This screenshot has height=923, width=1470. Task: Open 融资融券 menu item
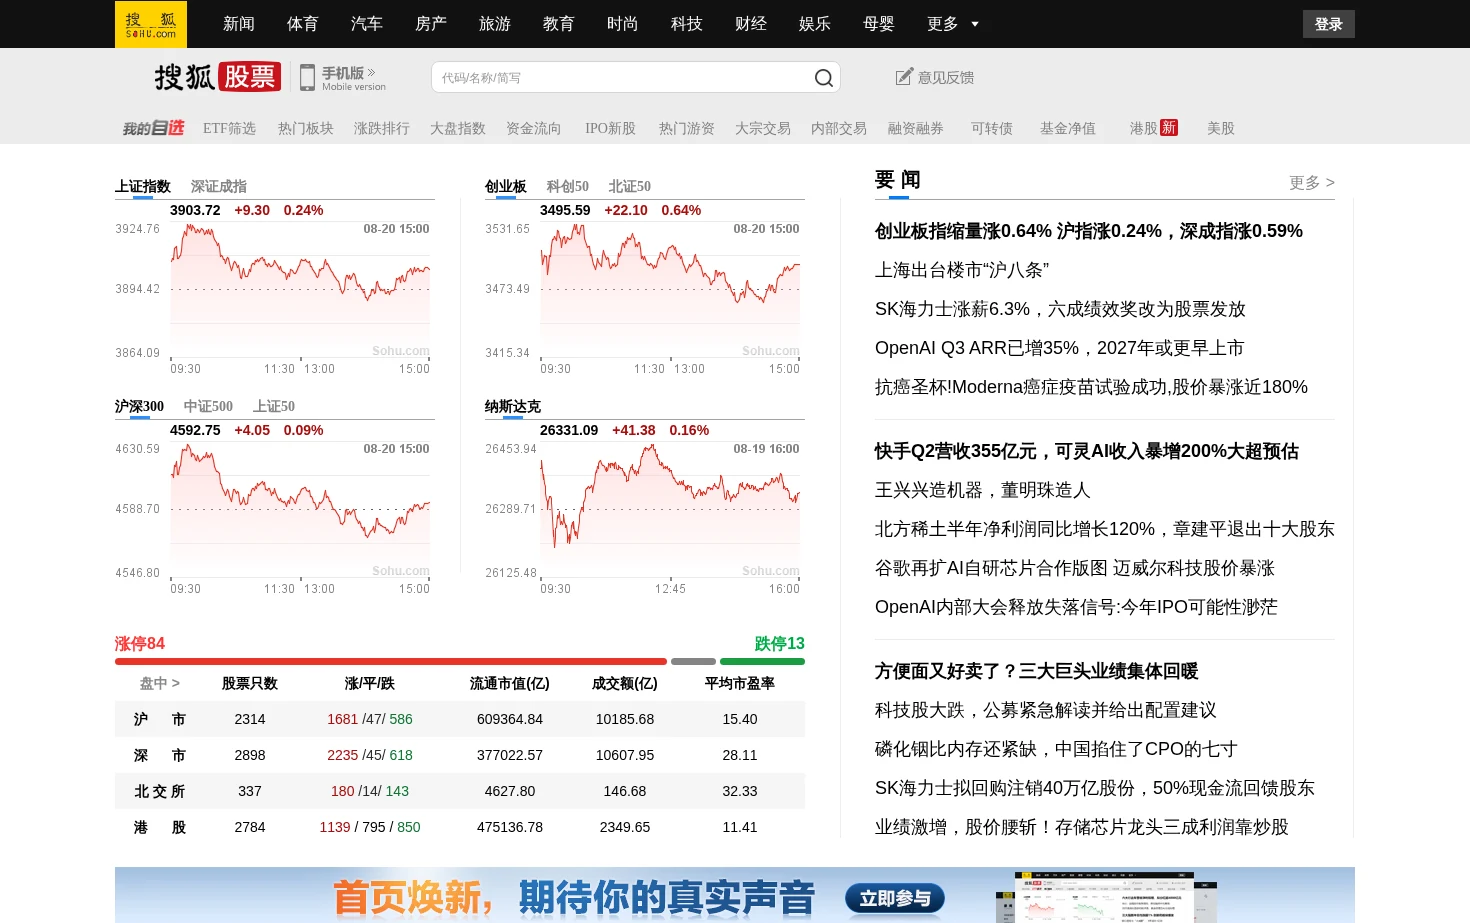916,128
